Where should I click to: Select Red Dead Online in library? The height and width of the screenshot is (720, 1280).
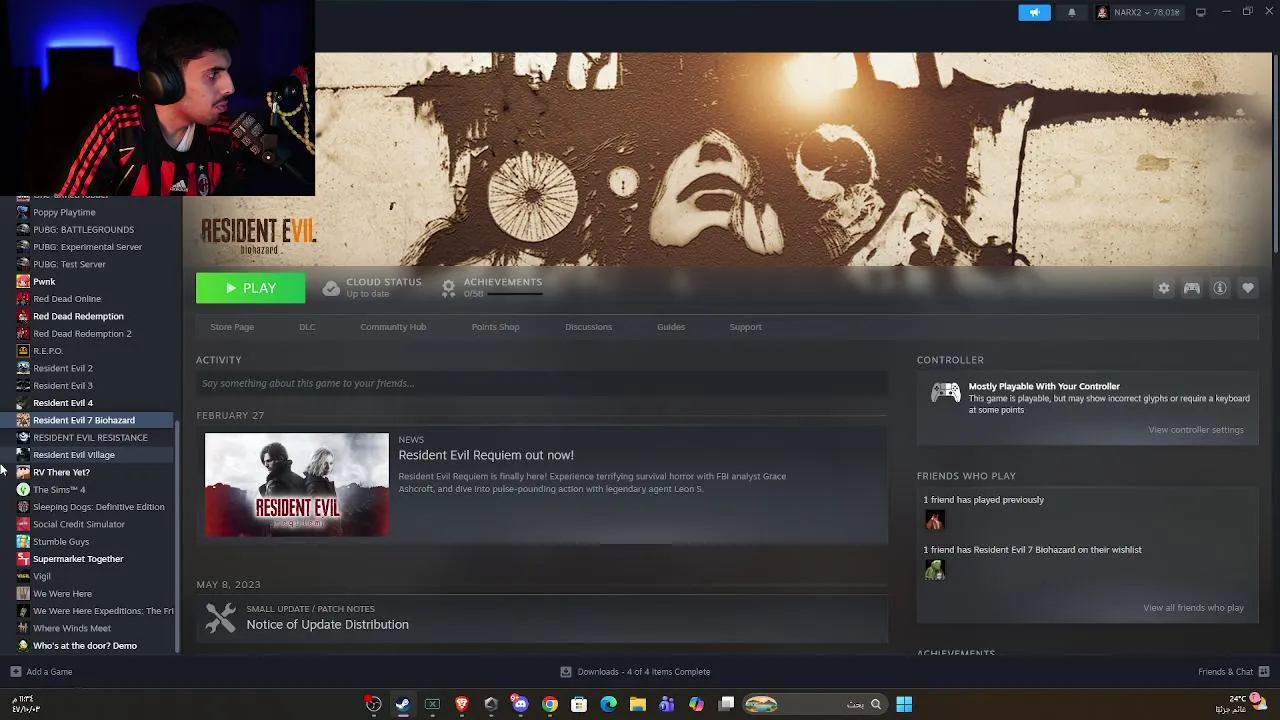(x=67, y=299)
